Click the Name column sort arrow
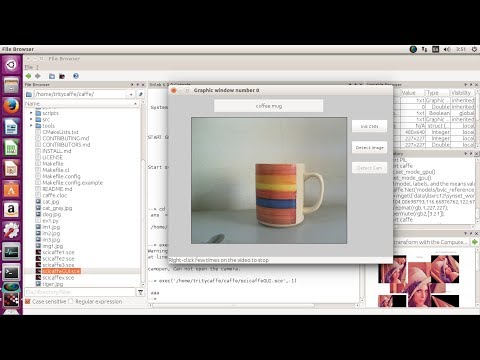 pos(135,104)
